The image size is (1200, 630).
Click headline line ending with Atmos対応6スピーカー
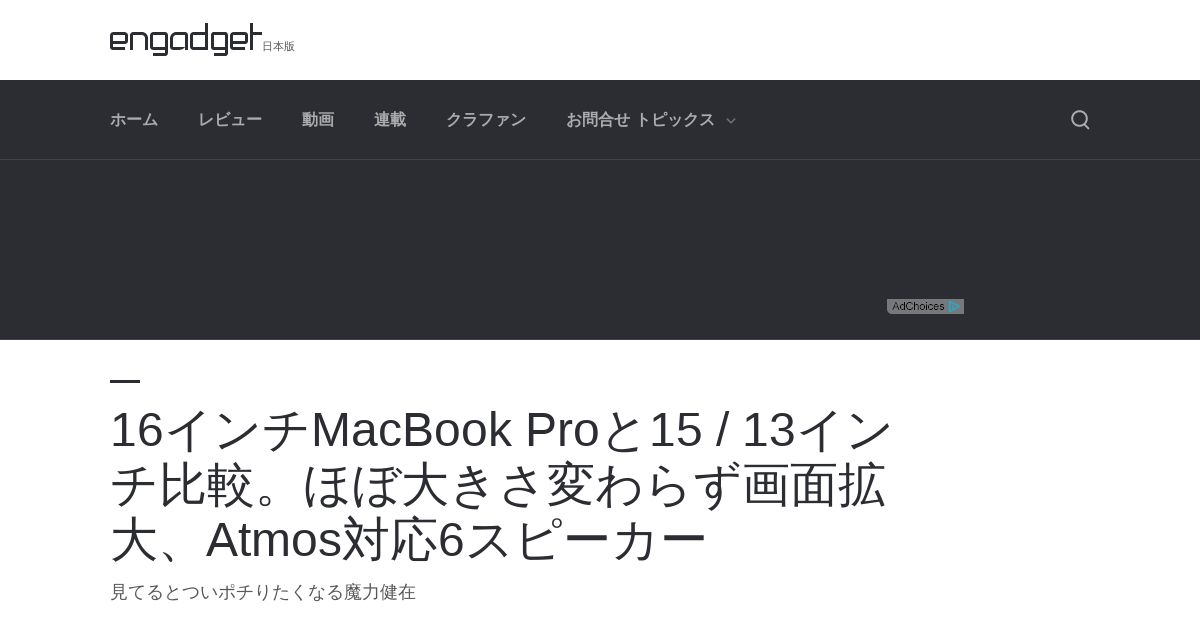click(x=408, y=540)
